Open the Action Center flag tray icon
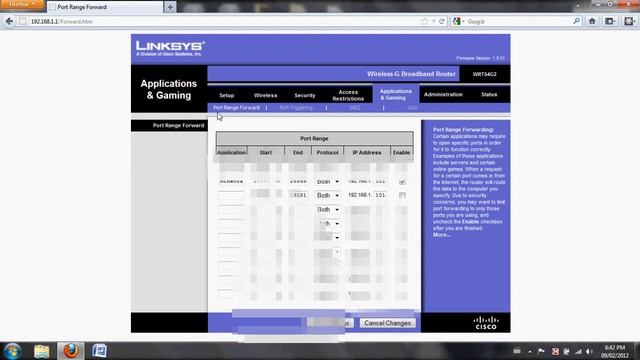The image size is (640, 360). (x=542, y=351)
